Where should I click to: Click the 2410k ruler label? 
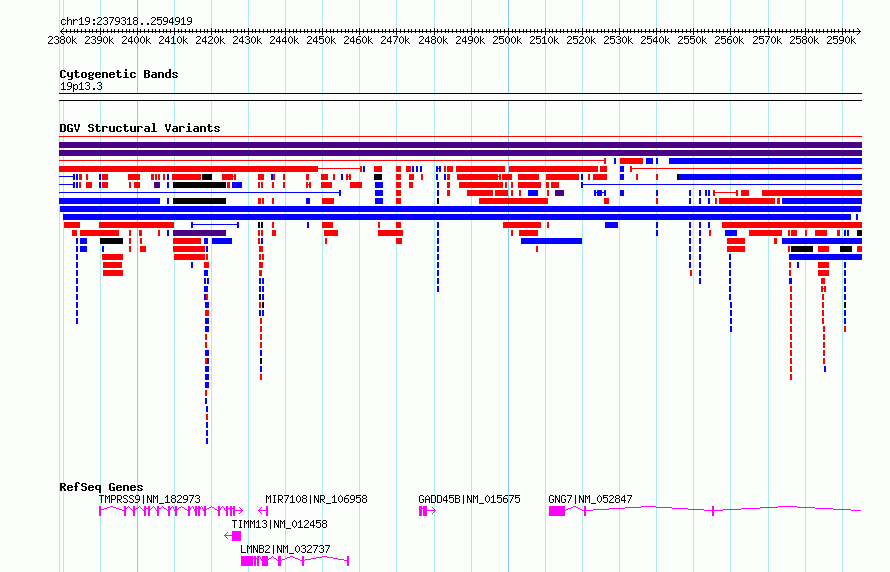173,40
